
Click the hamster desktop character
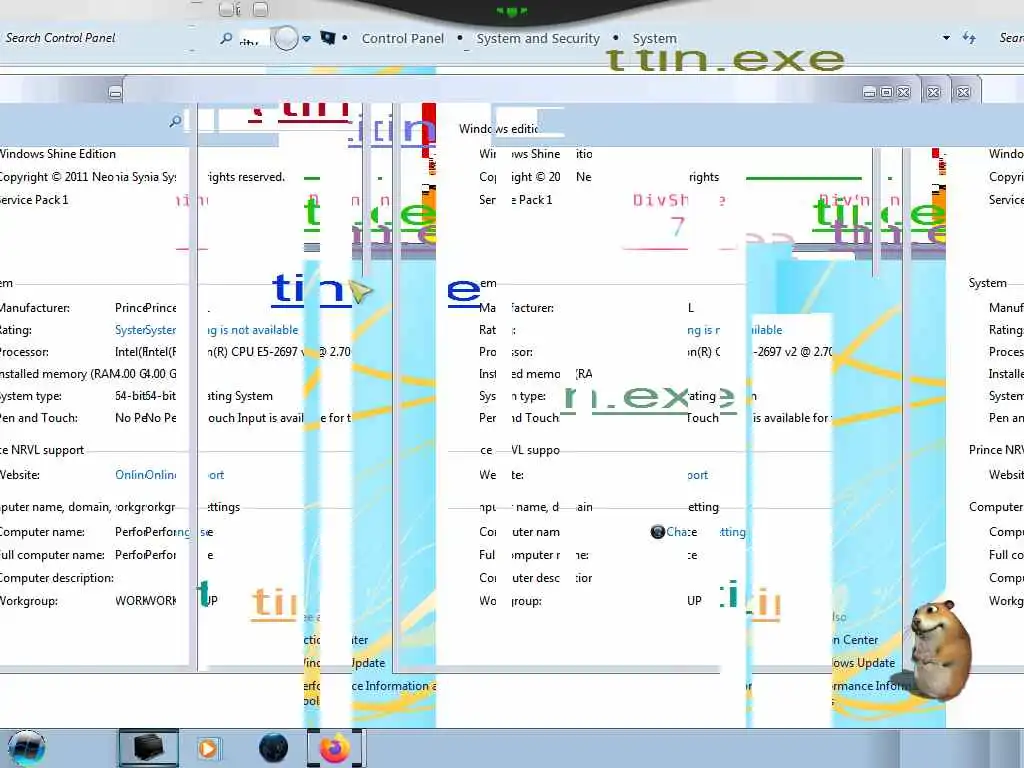(939, 649)
